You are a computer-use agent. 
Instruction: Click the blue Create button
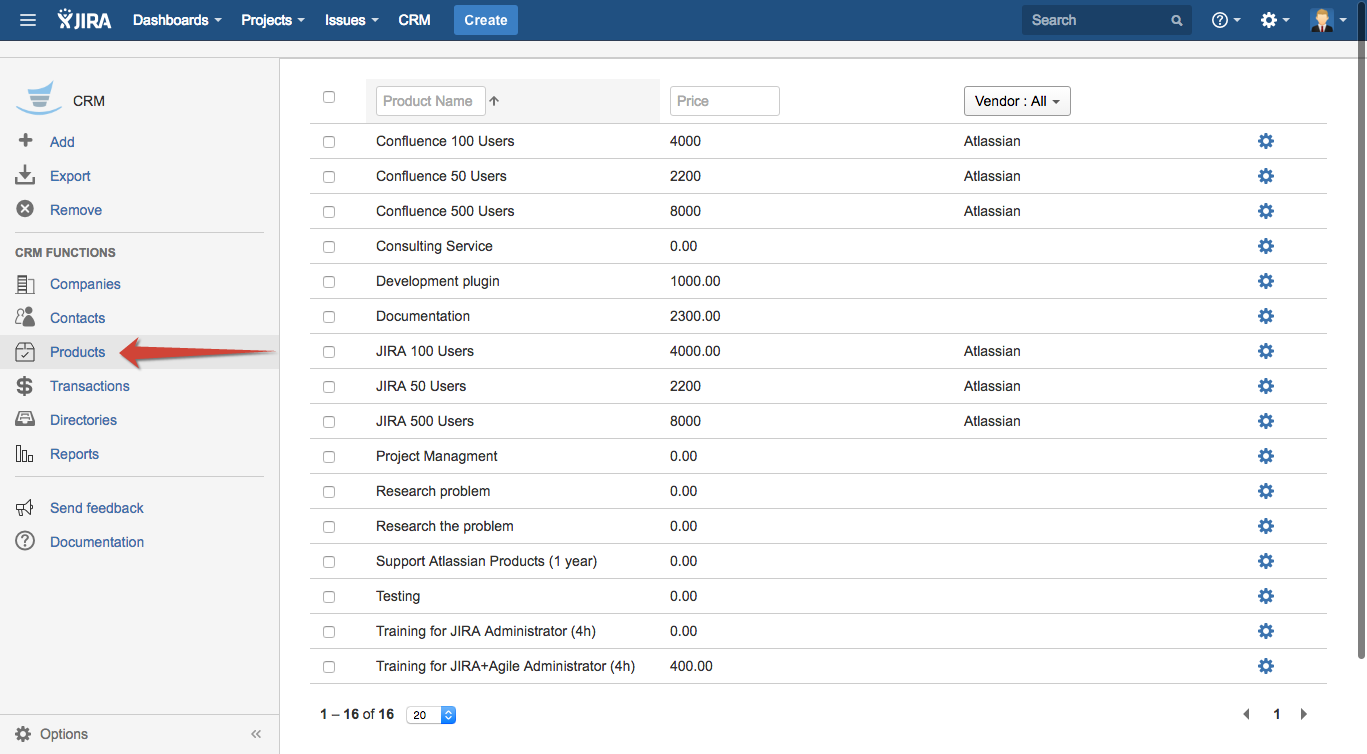tap(485, 20)
